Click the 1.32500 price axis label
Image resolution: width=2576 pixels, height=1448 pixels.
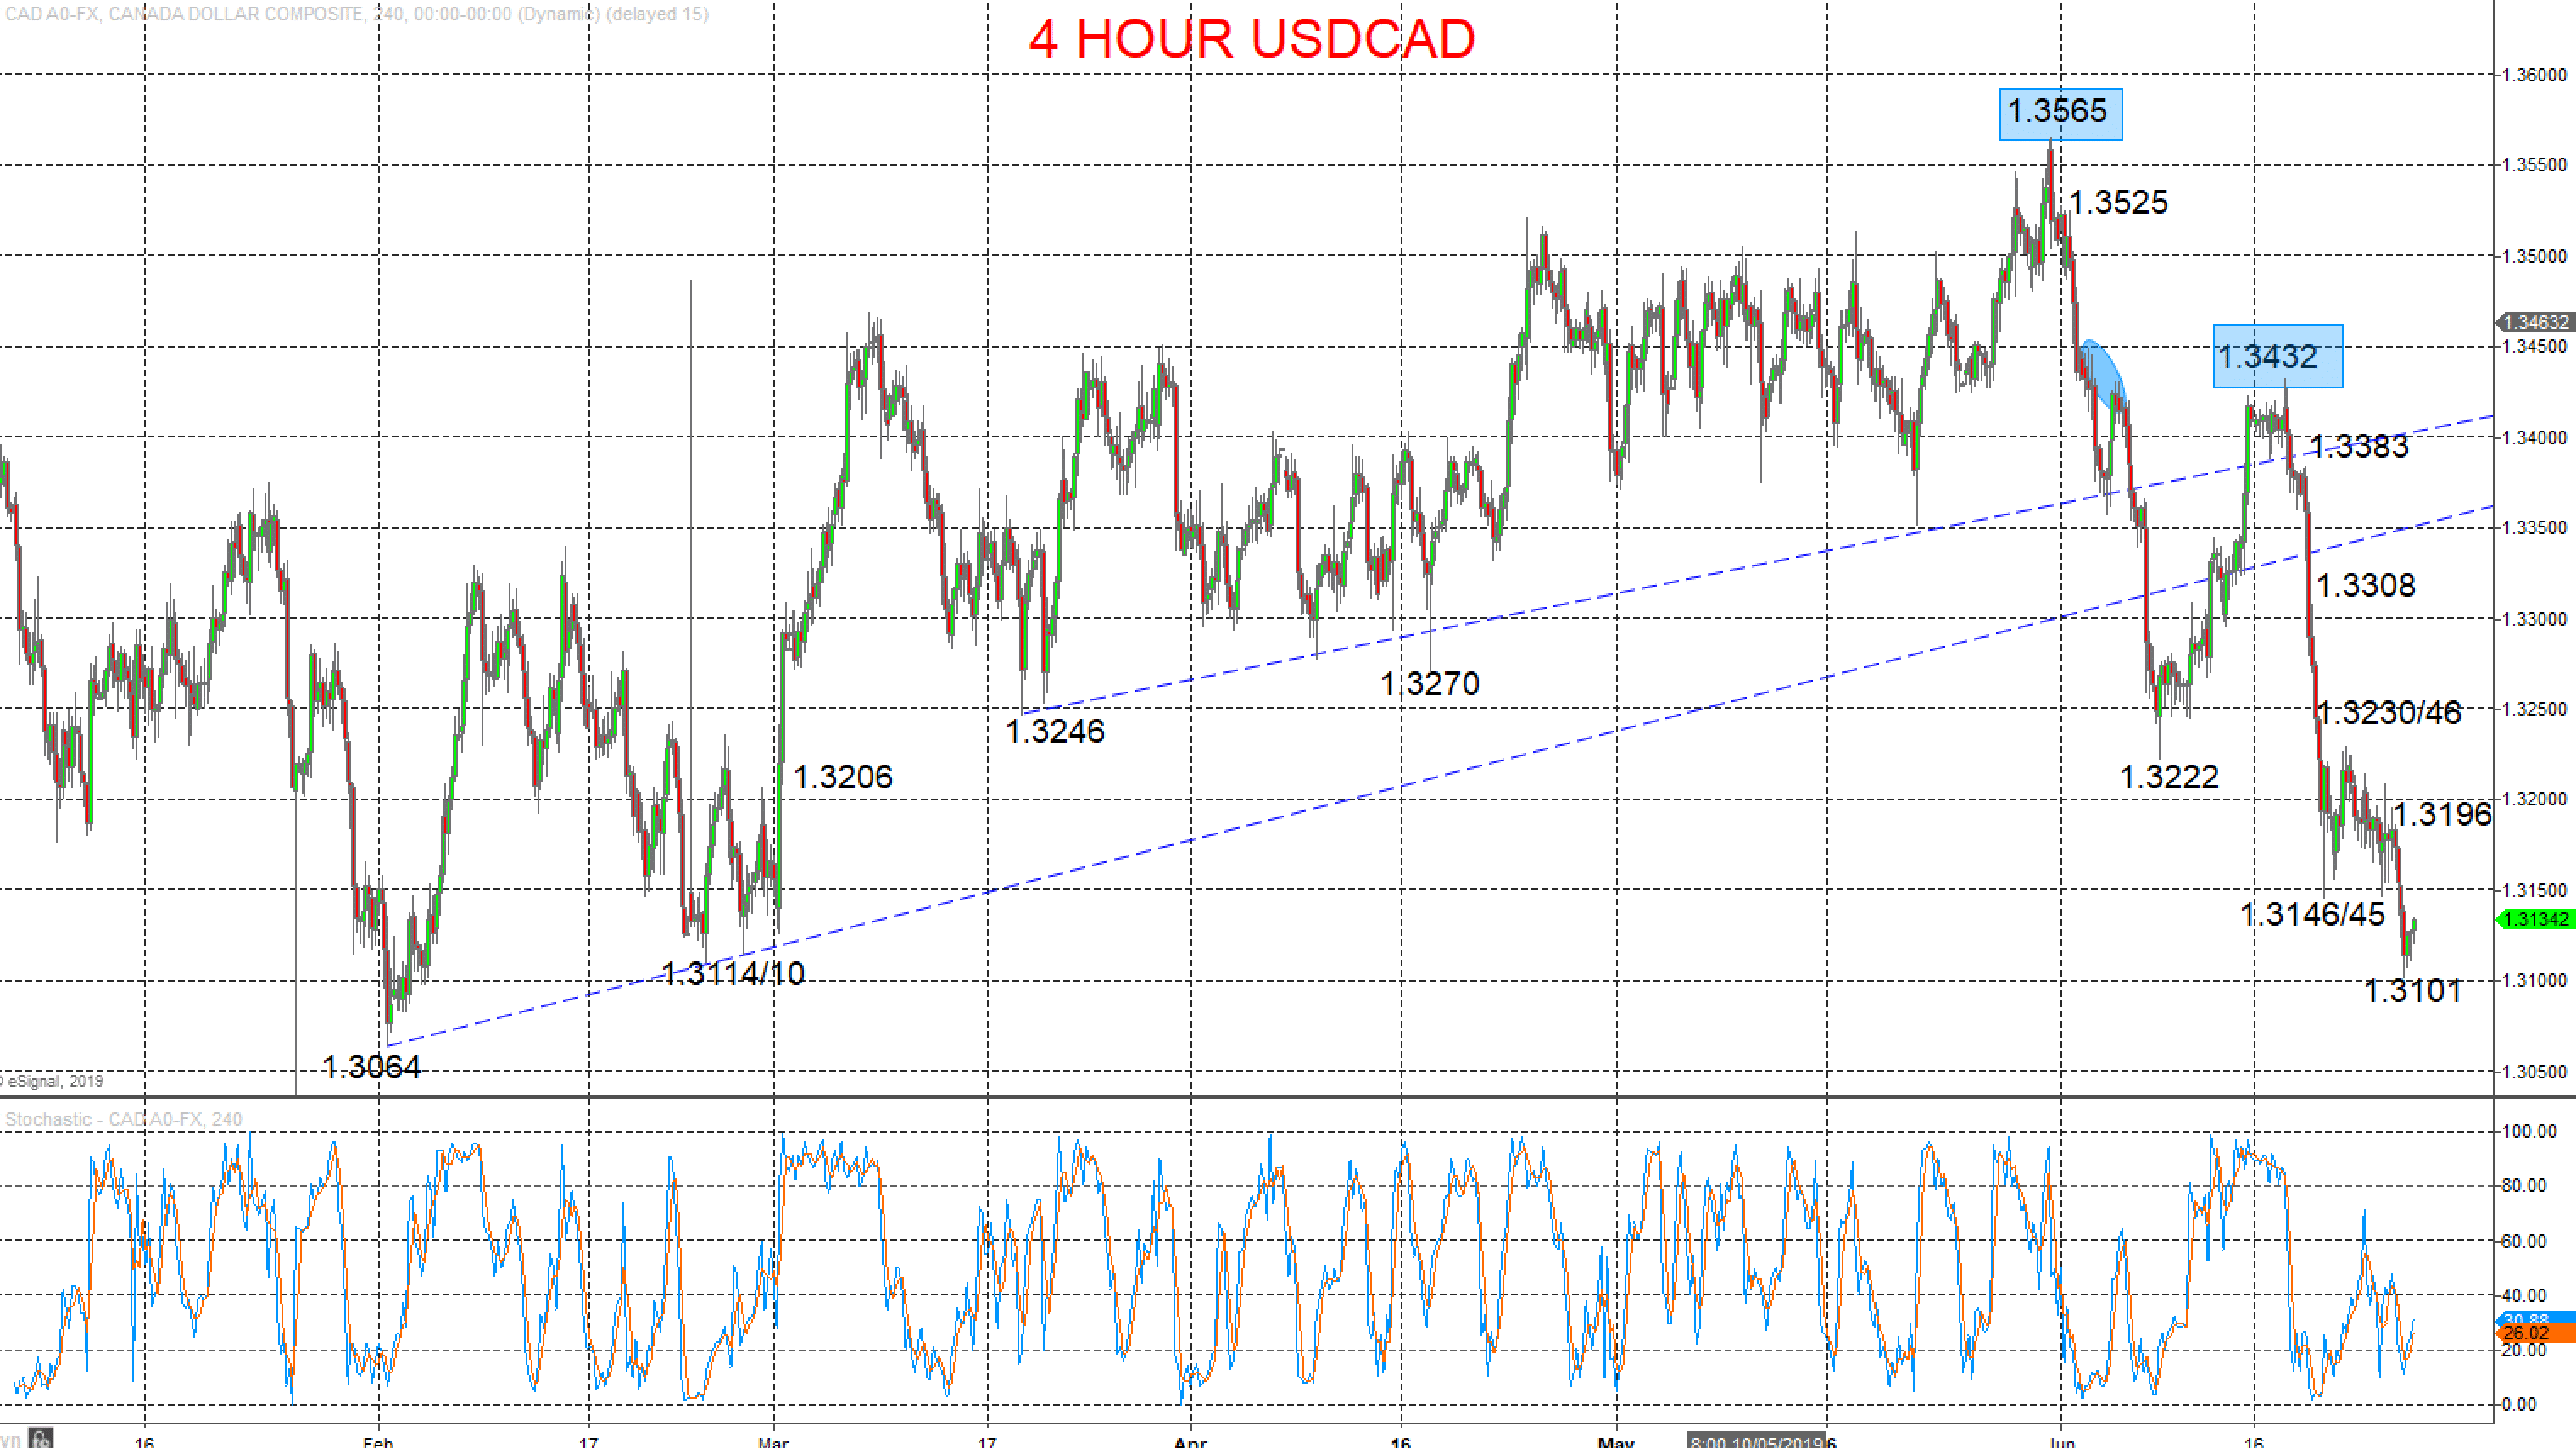point(2534,709)
